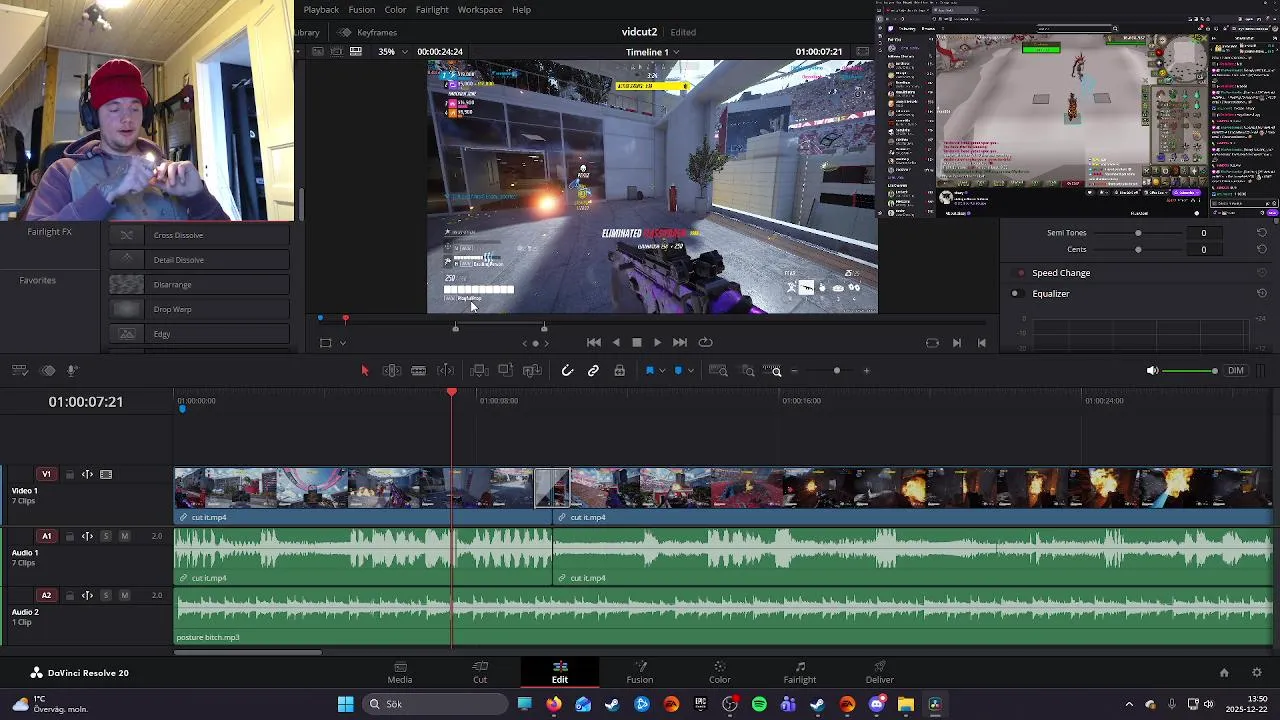Click the voiceover microphone icon in timeline toolbar

pos(72,371)
